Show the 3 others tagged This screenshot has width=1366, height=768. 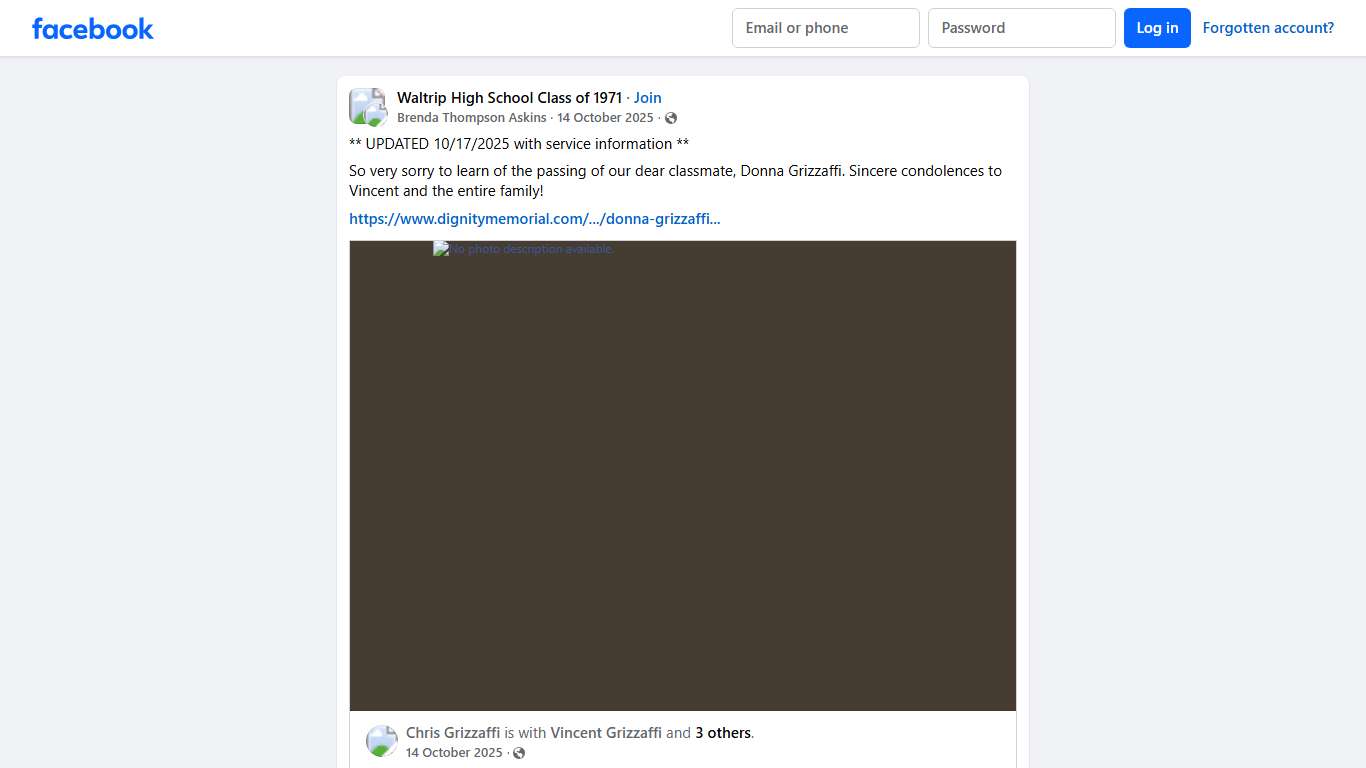point(722,733)
